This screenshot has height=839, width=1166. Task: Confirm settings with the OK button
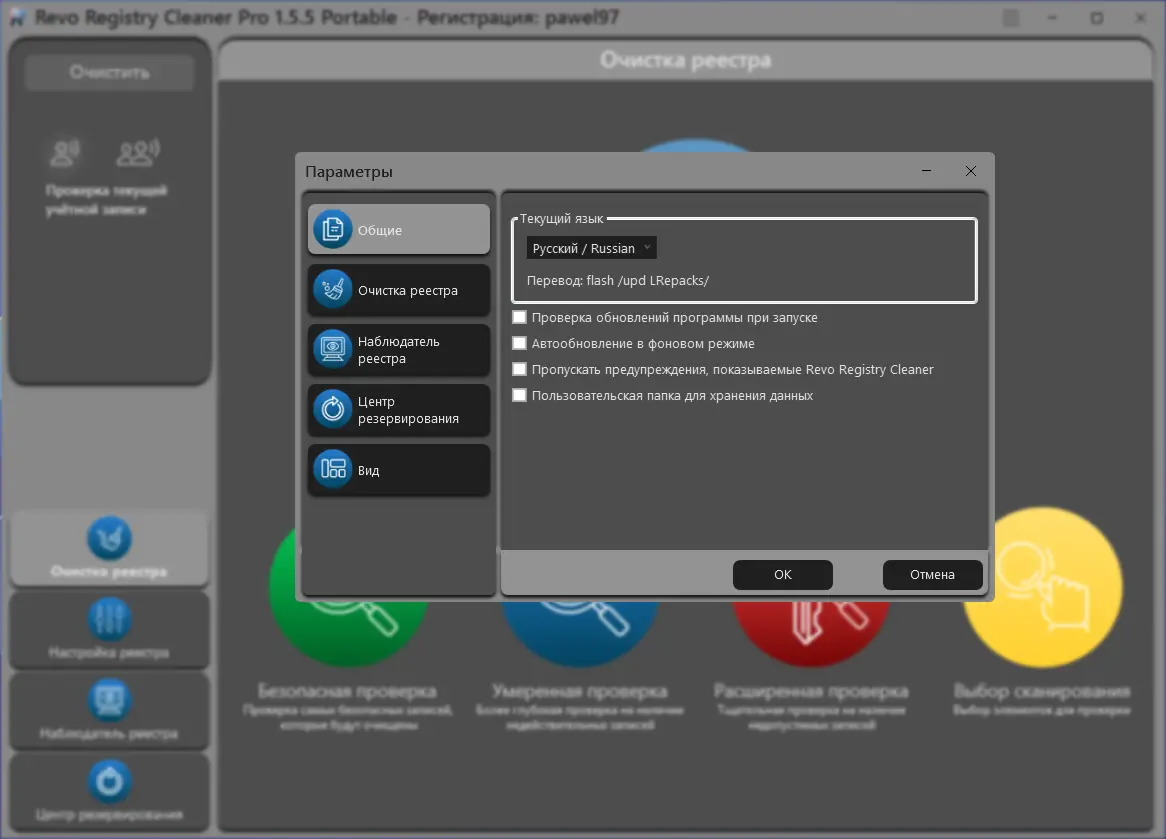(x=782, y=574)
